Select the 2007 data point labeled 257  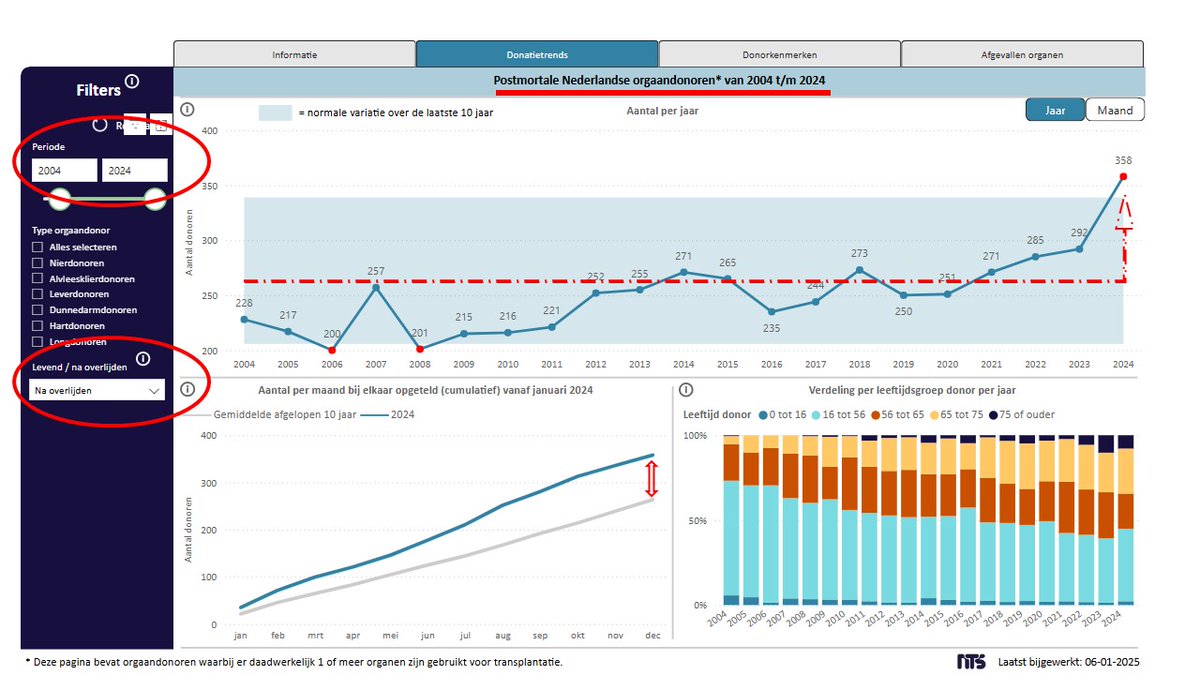(375, 287)
